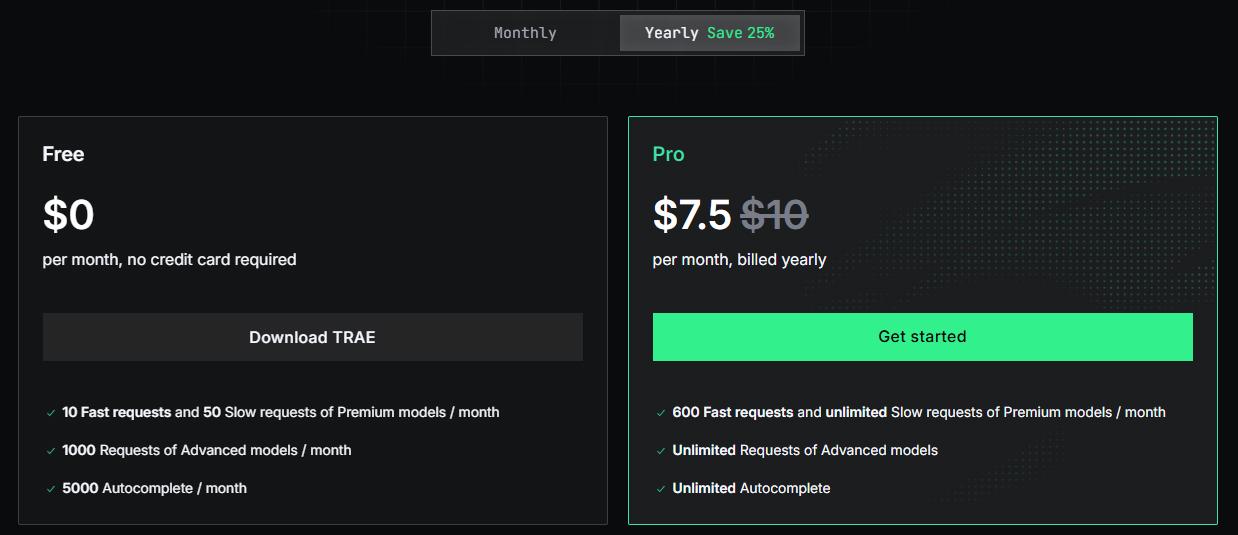Click "Unlimited Requests of Advanced models" text
Viewport: 1238px width, 535px height.
(x=805, y=451)
